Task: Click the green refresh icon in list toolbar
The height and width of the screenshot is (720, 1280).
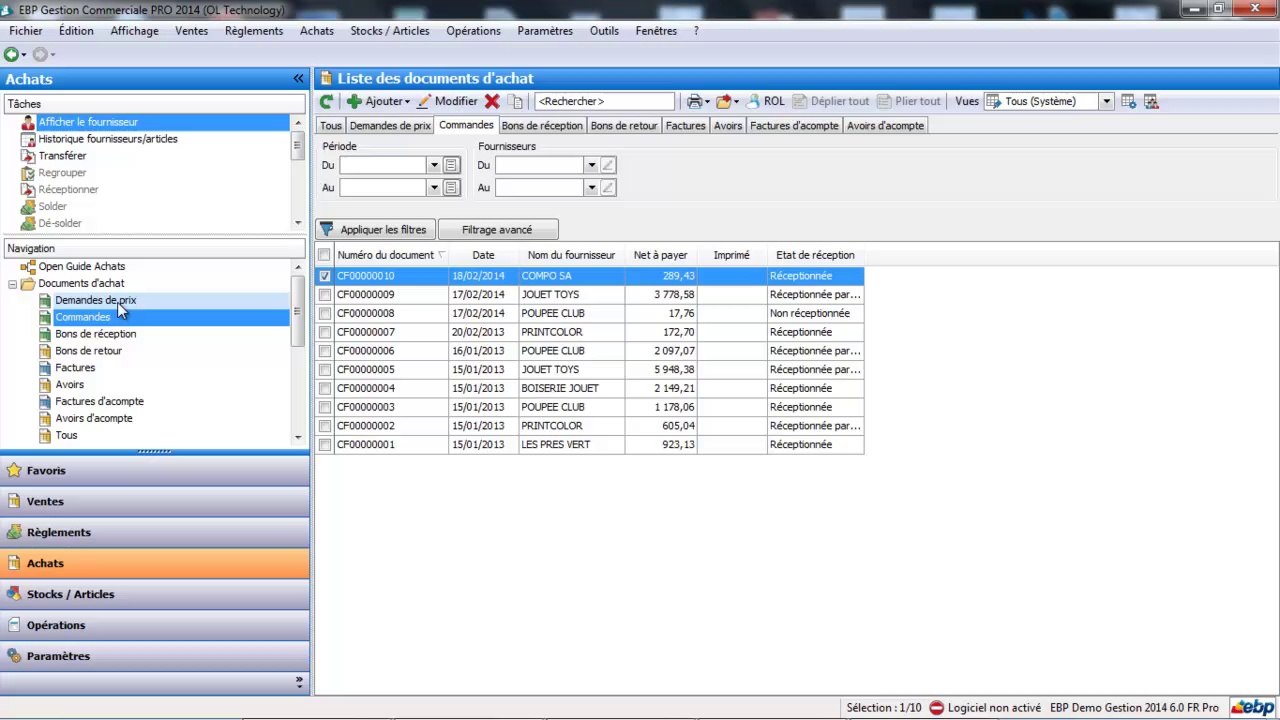Action: pyautogui.click(x=326, y=101)
